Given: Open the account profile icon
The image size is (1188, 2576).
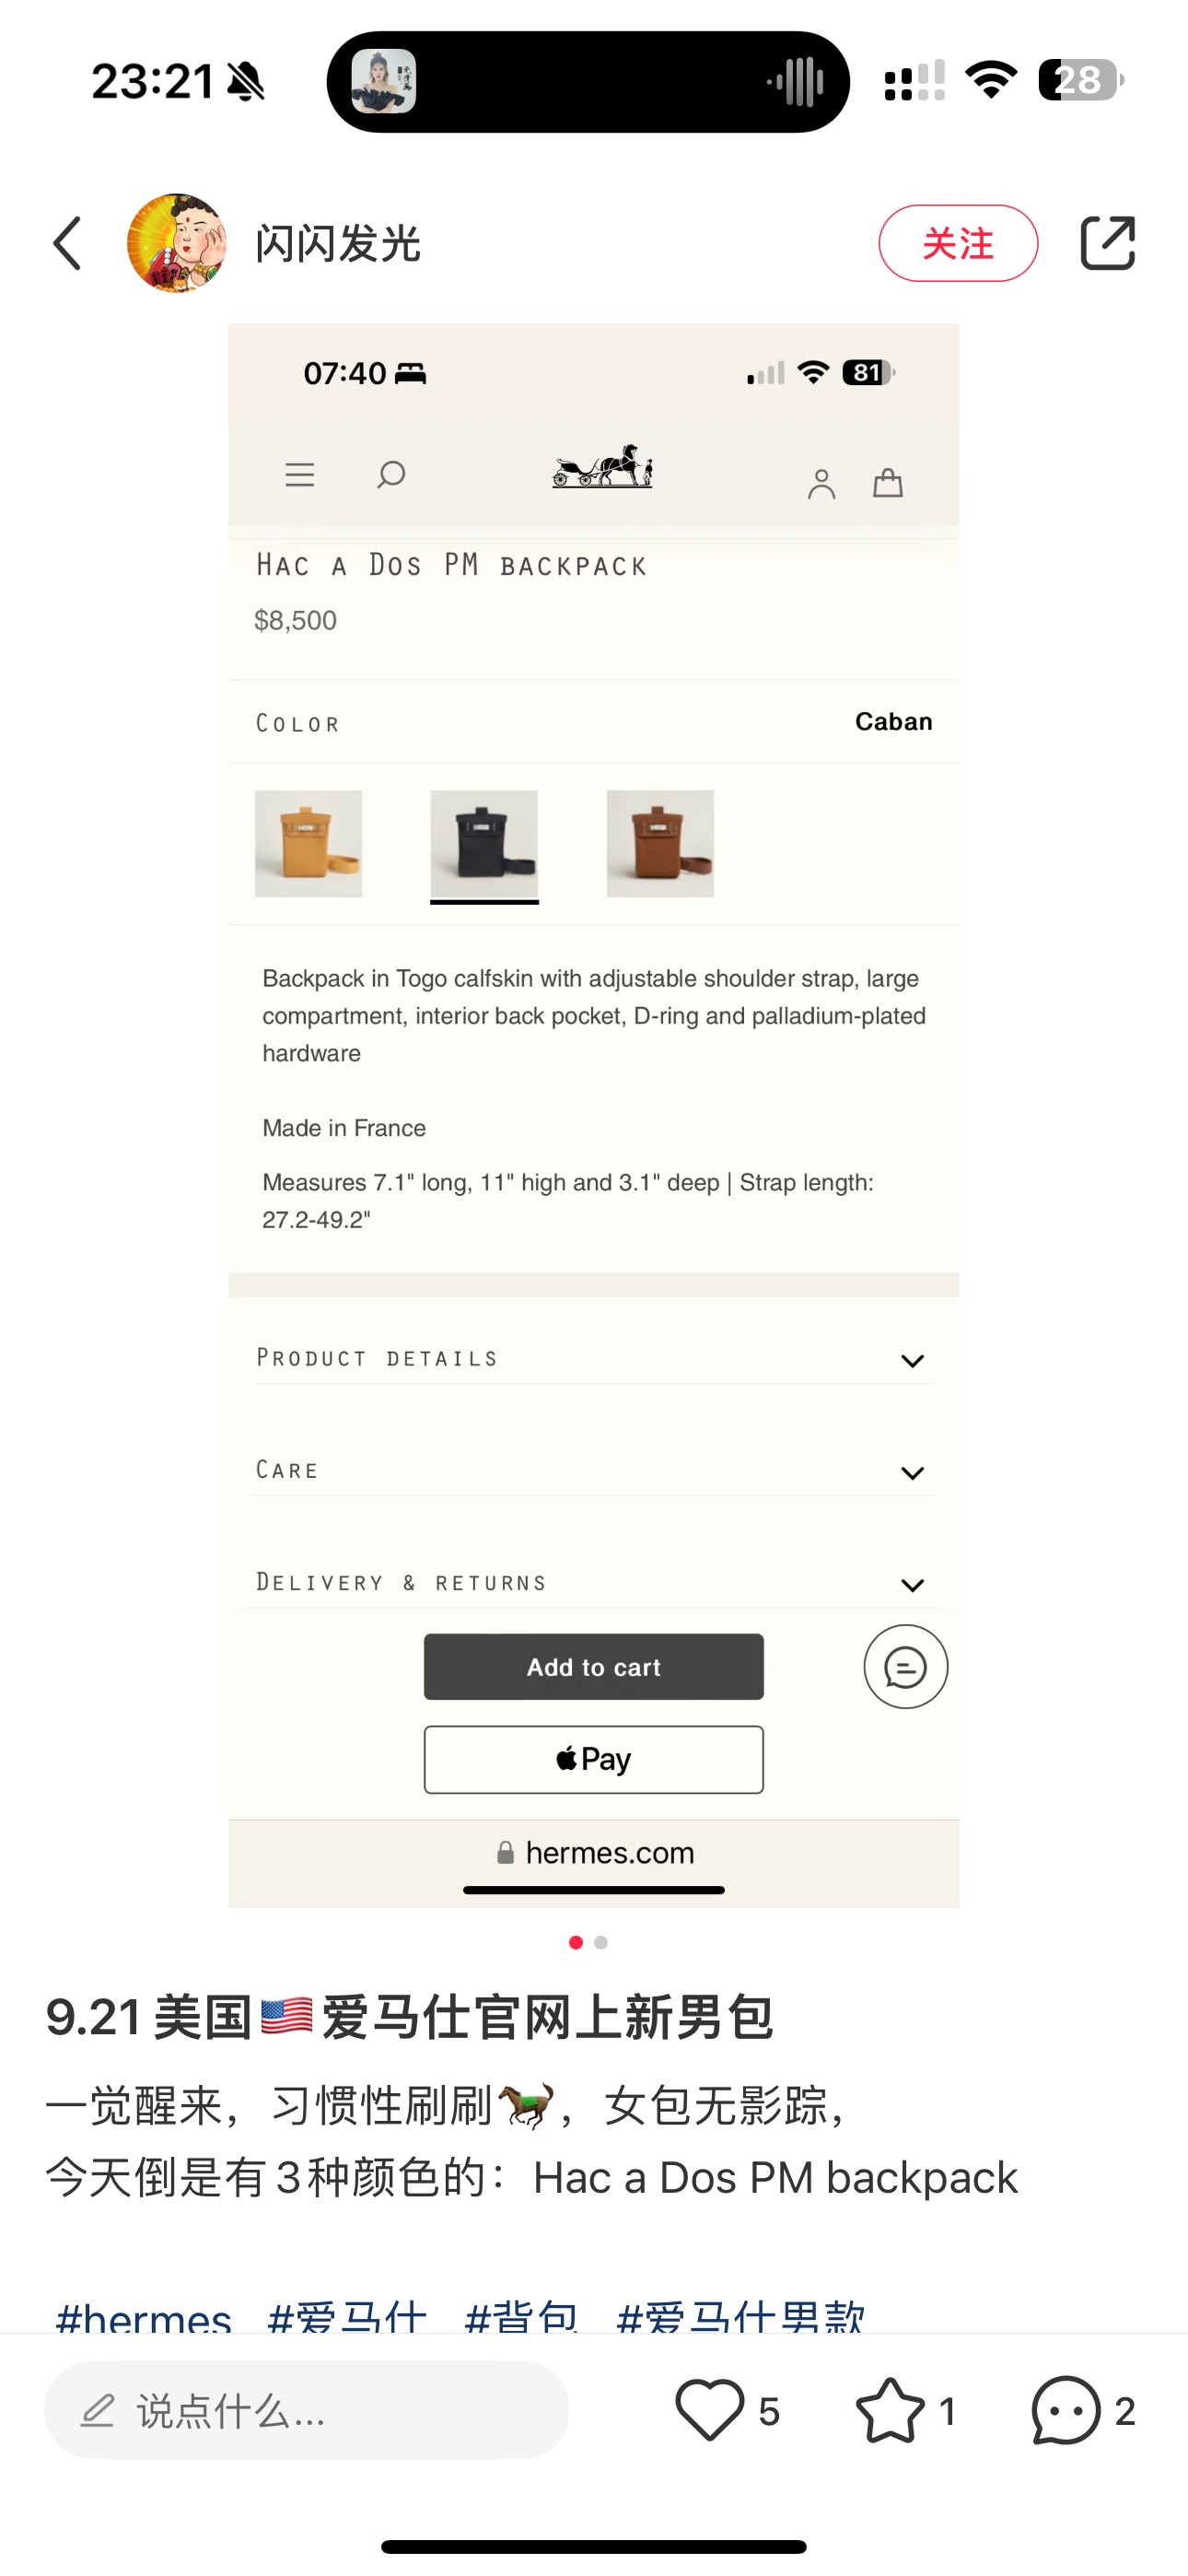Looking at the screenshot, I should [821, 484].
